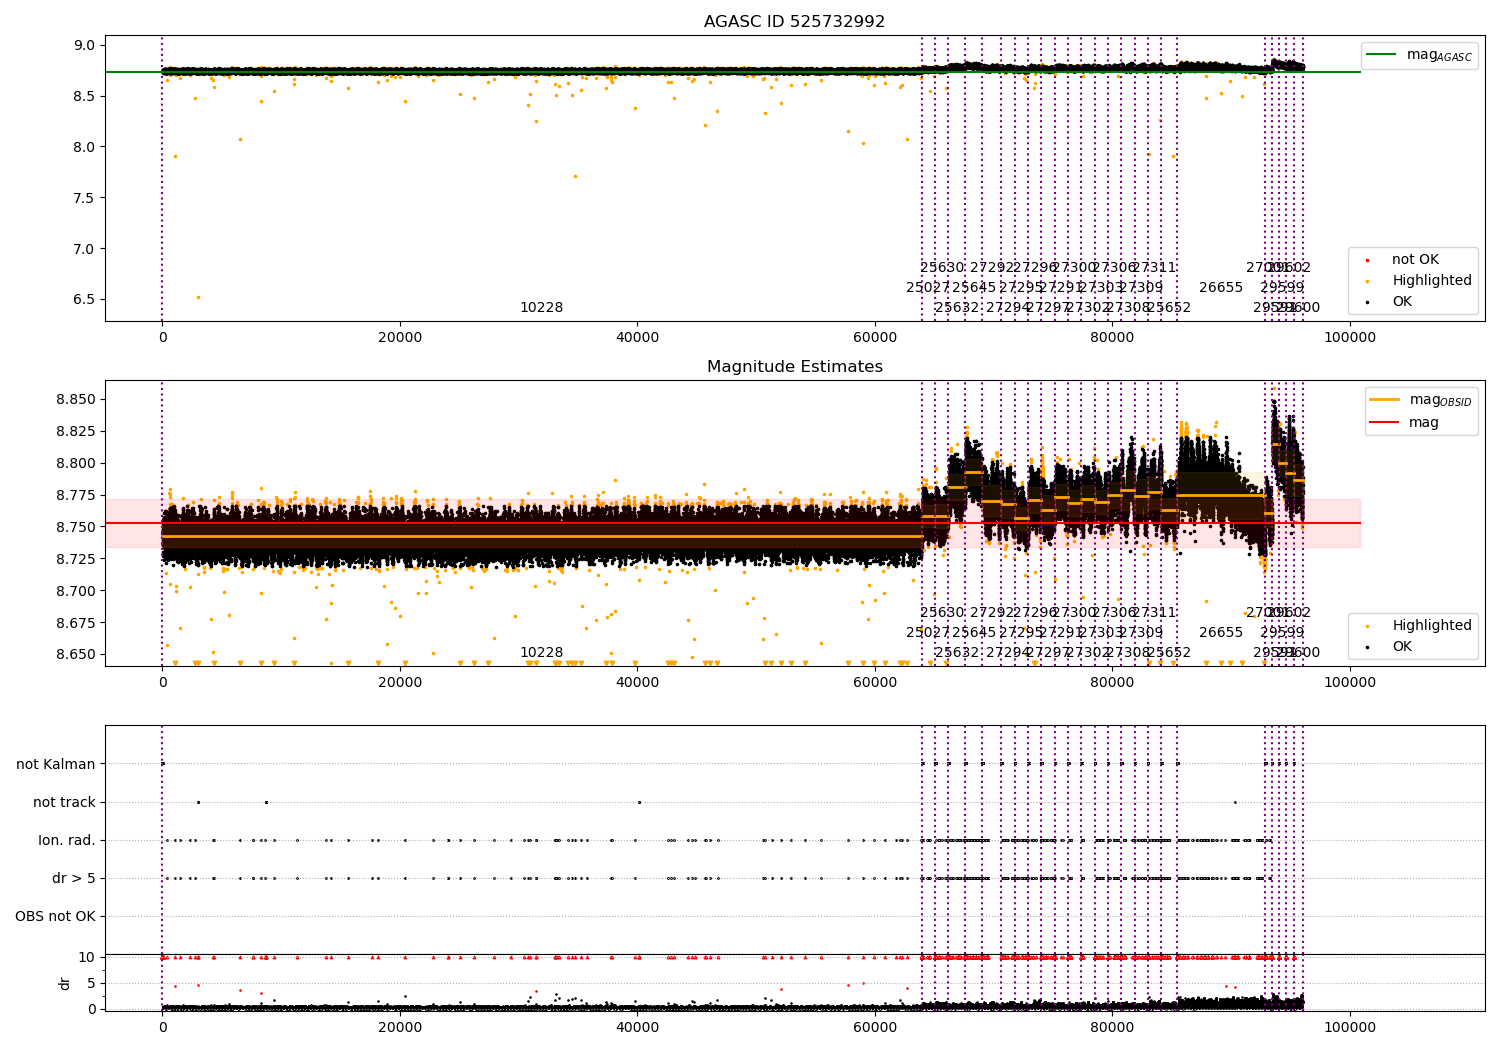Click the 'not track' axis label
Viewport: 1500px width, 1050px height.
pos(64,802)
